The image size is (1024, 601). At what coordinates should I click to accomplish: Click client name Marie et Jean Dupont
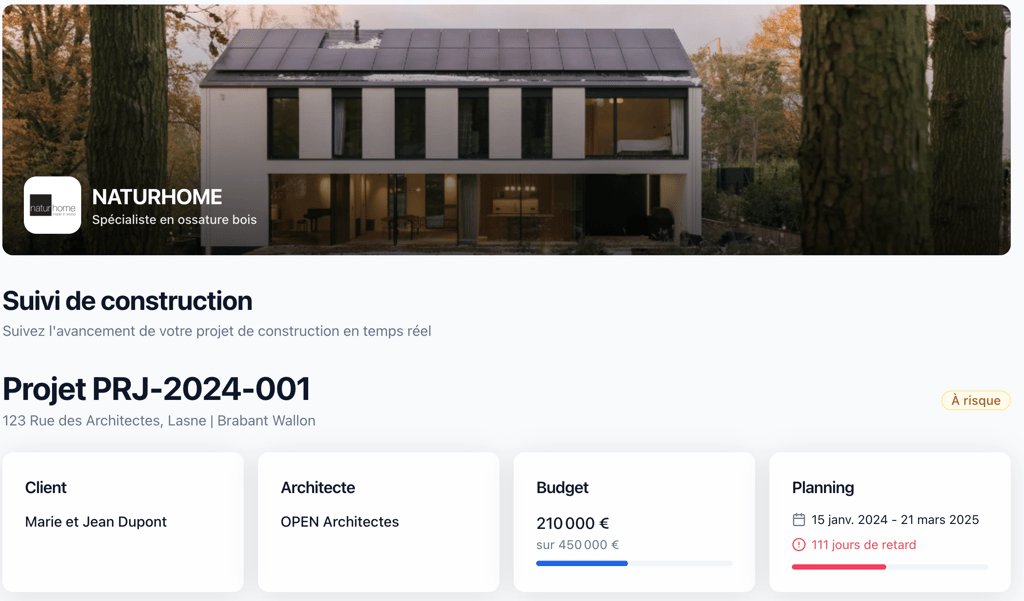coord(96,522)
